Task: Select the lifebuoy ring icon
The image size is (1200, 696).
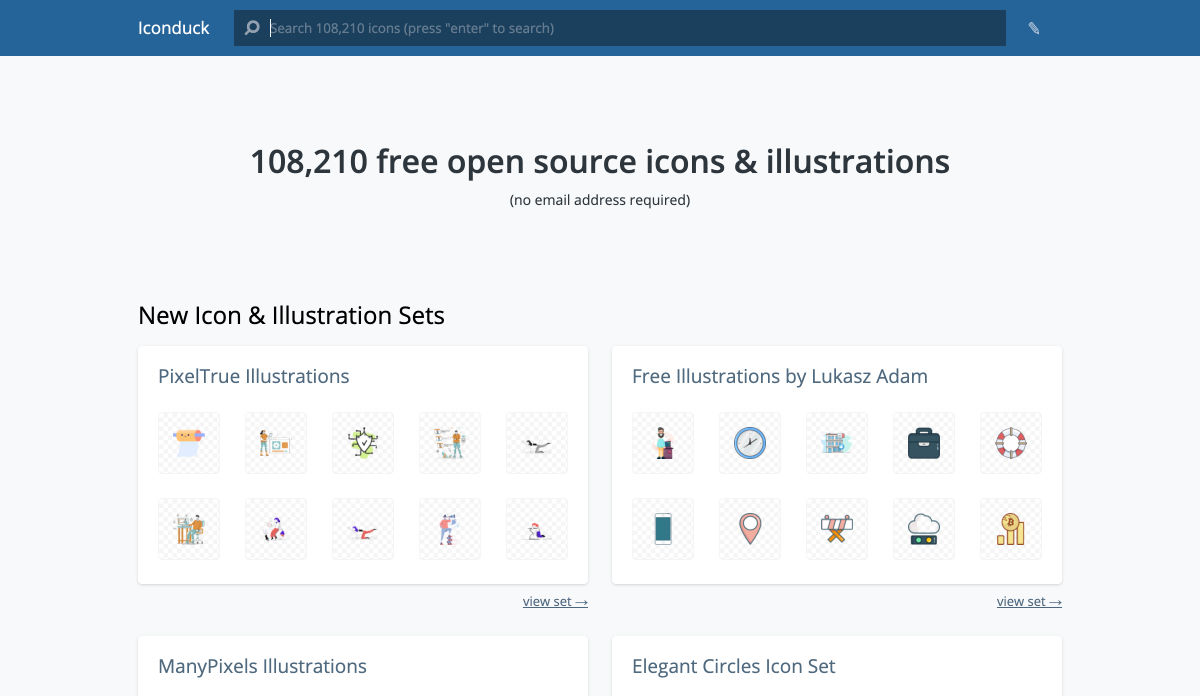Action: pyautogui.click(x=1011, y=443)
